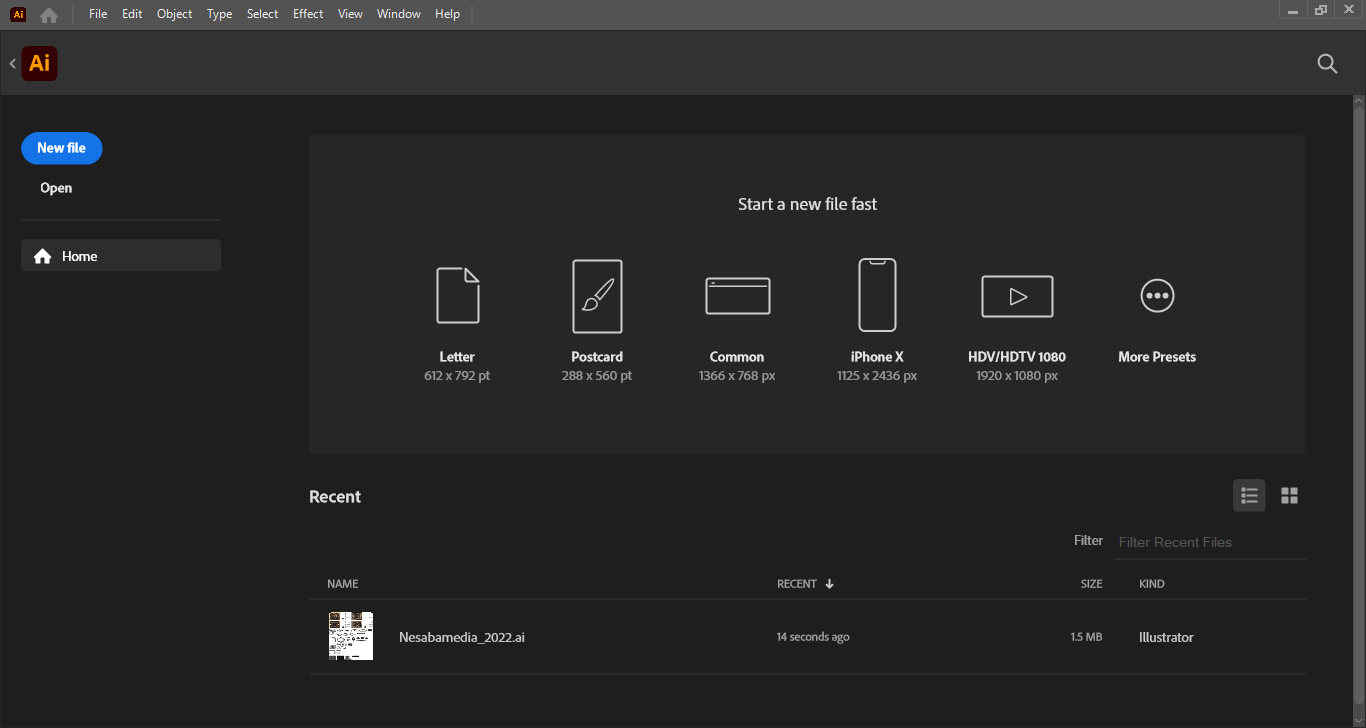
Task: Click the search magnifier icon
Action: (1327, 64)
